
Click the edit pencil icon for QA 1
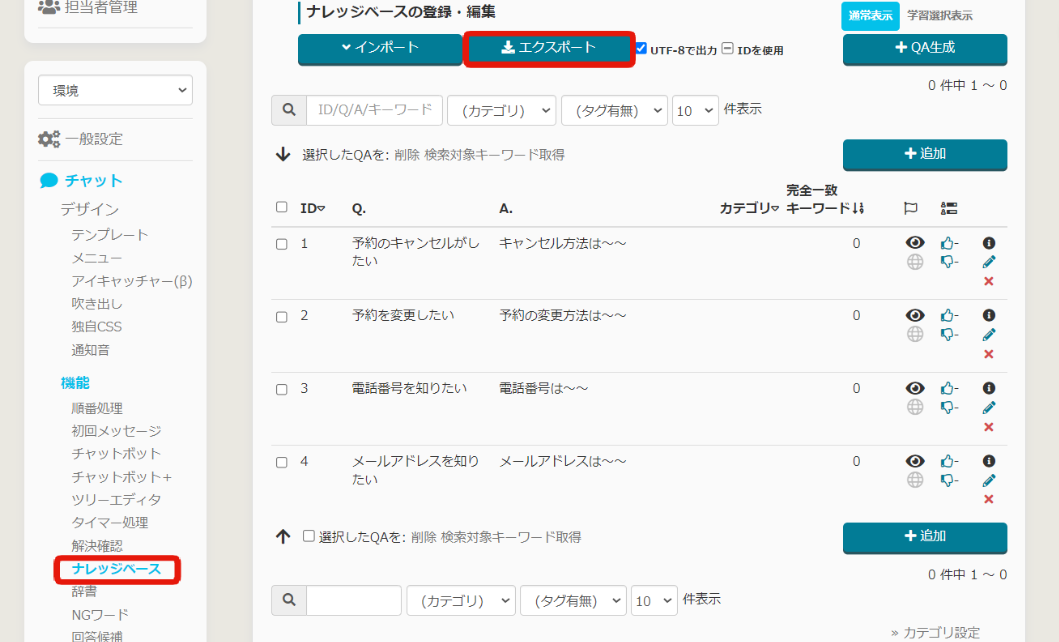(x=989, y=262)
